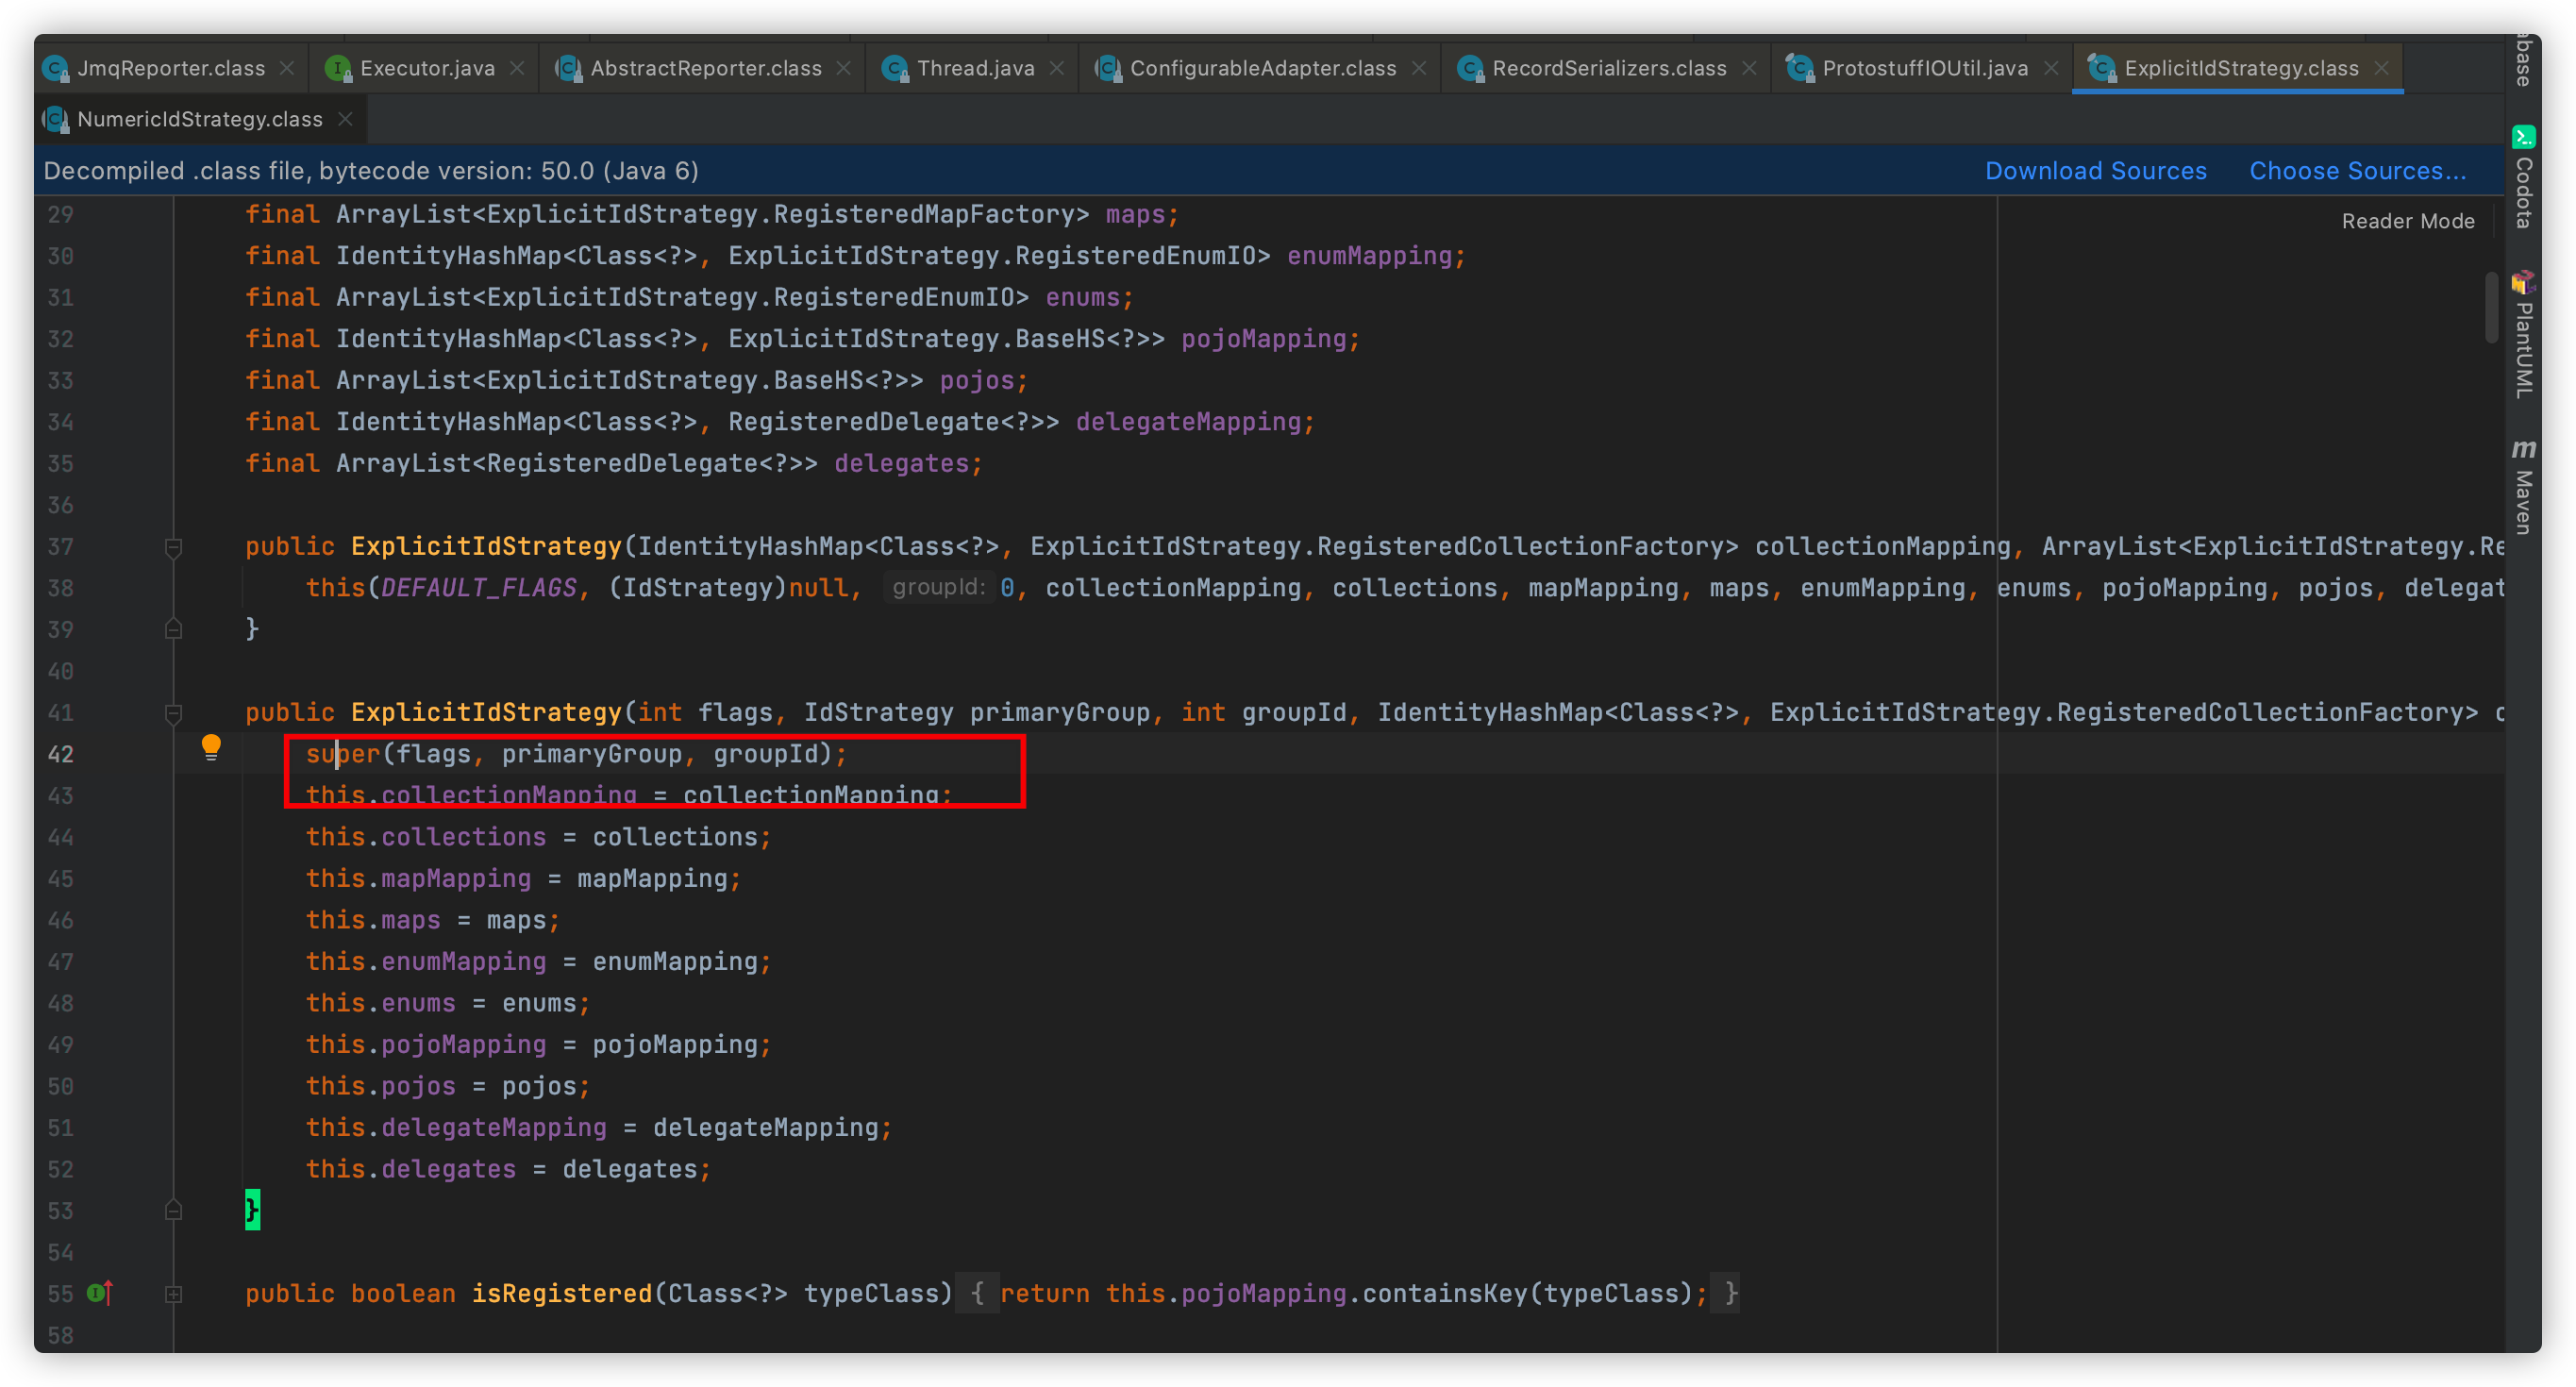Expand the folded isRegistered method on line 55
2576x1387 pixels.
tap(173, 1294)
